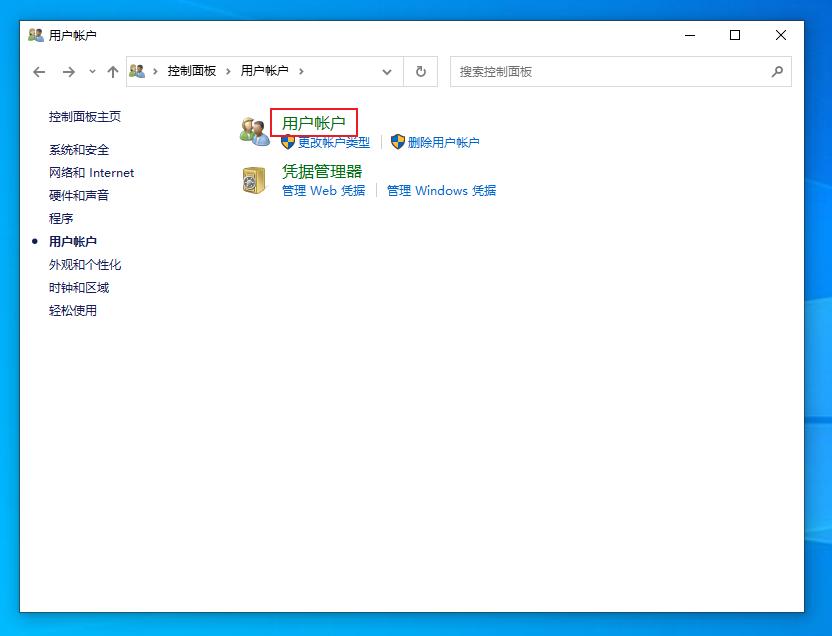Click shield icon beside 更改帐户类型
The height and width of the screenshot is (636, 832).
click(x=288, y=142)
